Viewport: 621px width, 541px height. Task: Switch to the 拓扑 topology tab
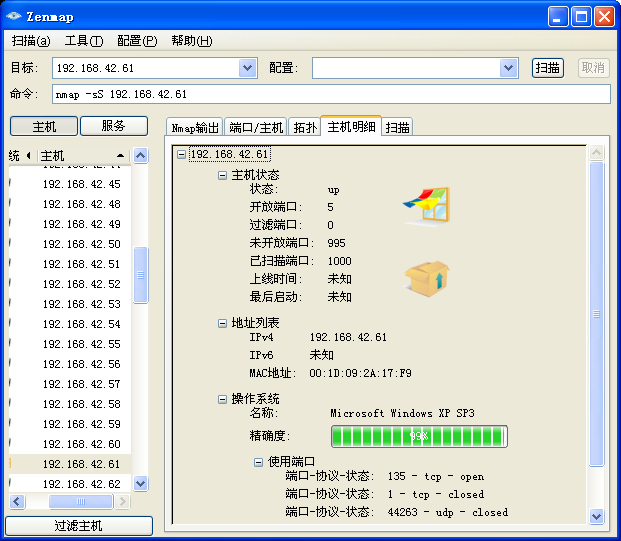pyautogui.click(x=305, y=128)
